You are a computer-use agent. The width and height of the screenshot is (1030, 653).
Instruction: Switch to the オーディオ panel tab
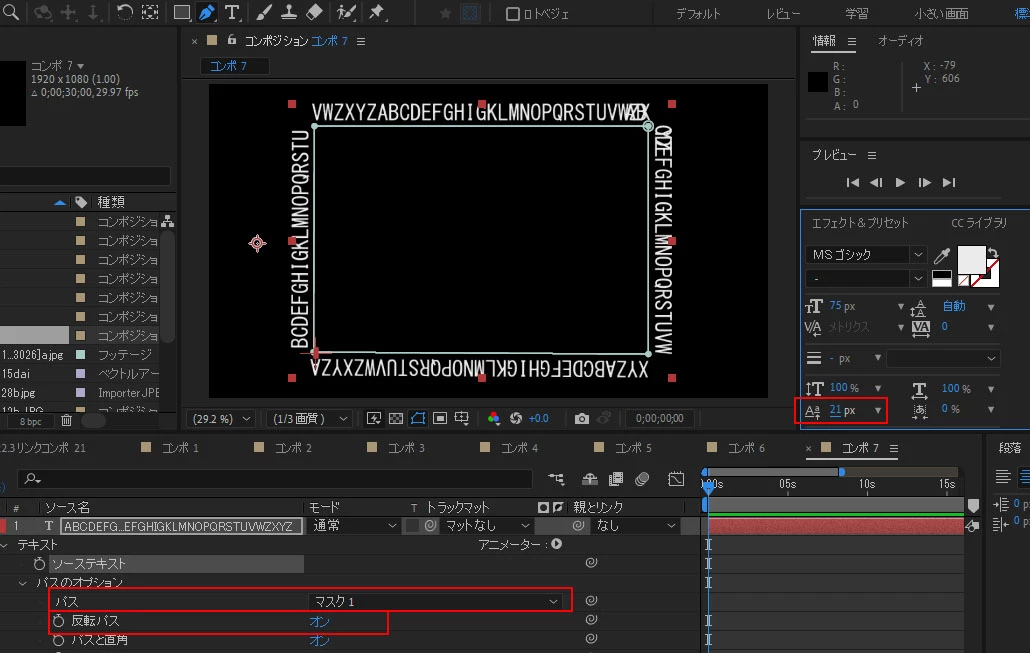pyautogui.click(x=901, y=41)
